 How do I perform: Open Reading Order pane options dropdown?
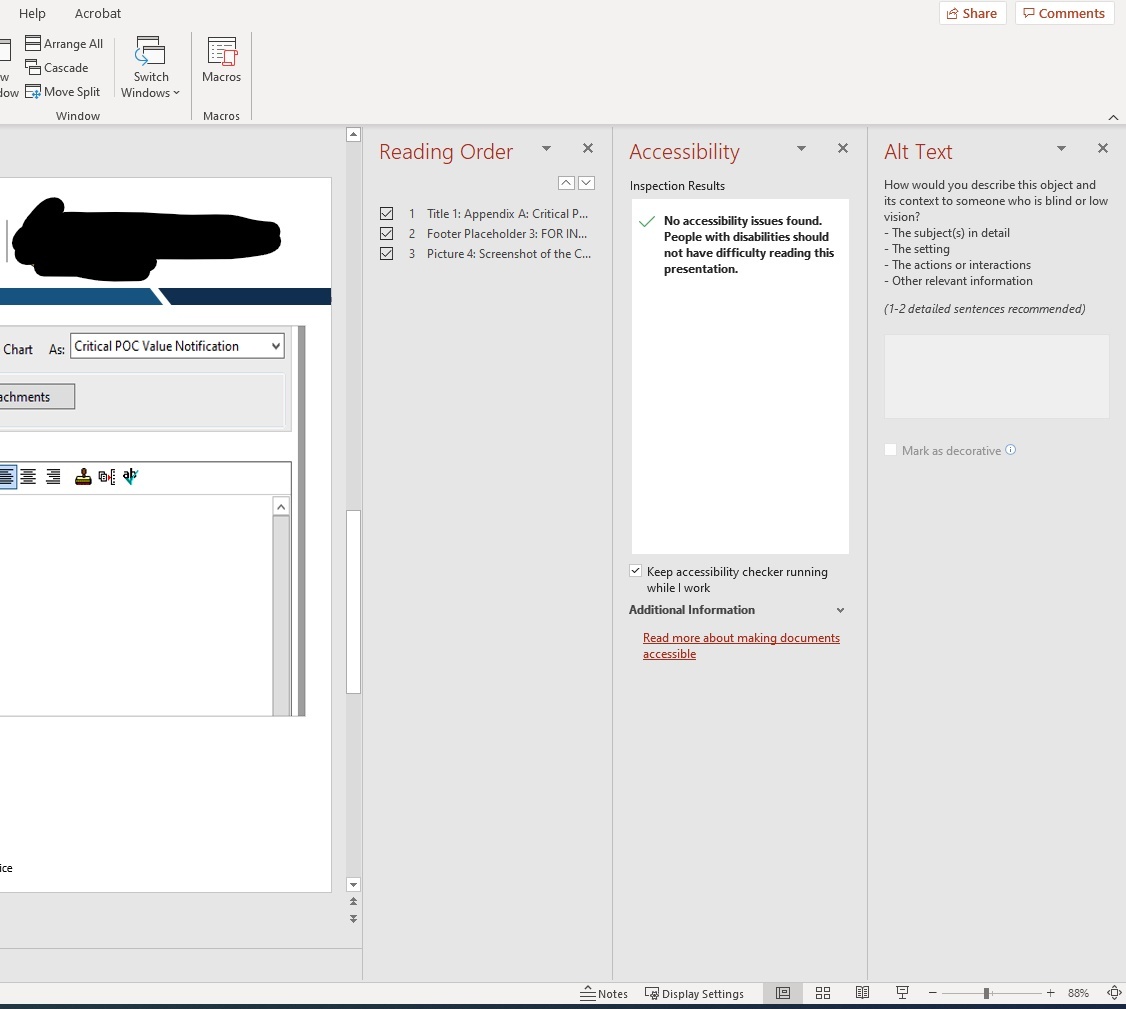point(546,148)
